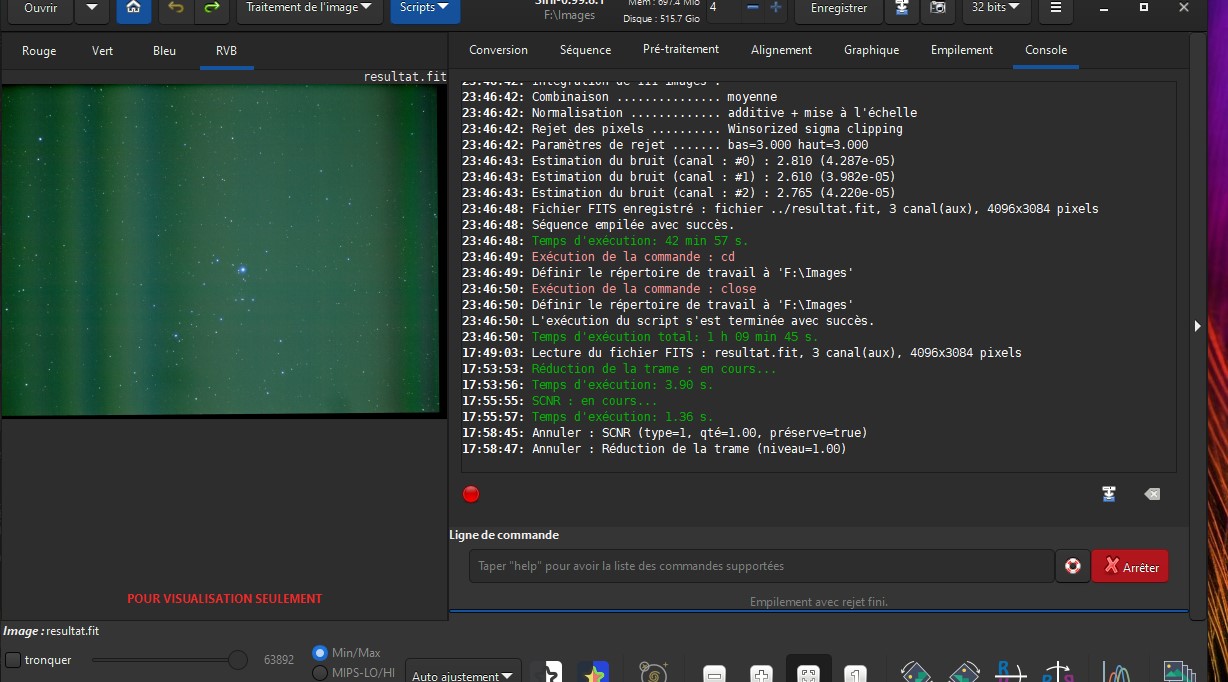Undo the last operation with yellow arrow
Screen dimensions: 1228x682
pyautogui.click(x=176, y=8)
